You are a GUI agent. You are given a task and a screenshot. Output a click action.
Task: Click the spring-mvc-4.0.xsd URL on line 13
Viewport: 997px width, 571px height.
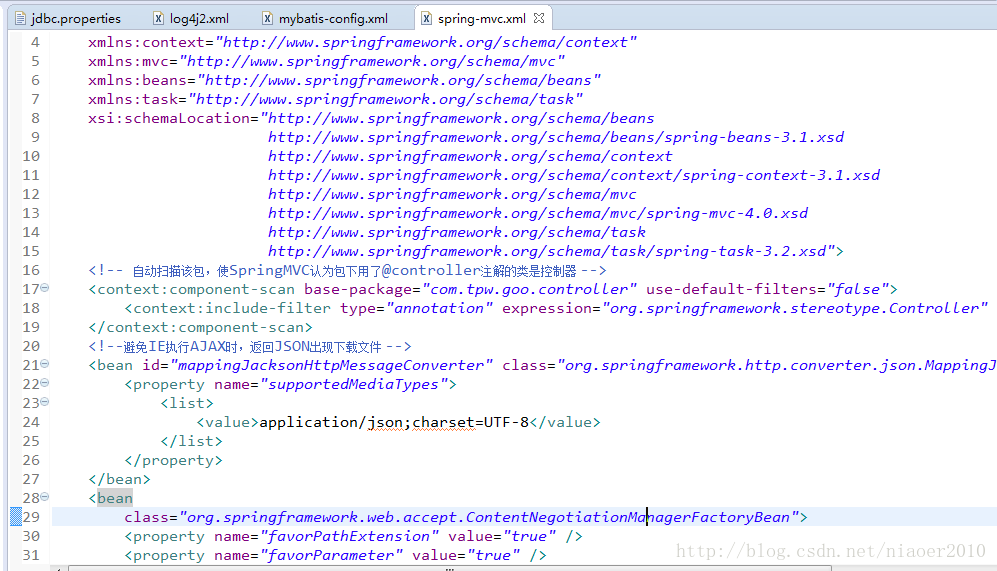[538, 214]
